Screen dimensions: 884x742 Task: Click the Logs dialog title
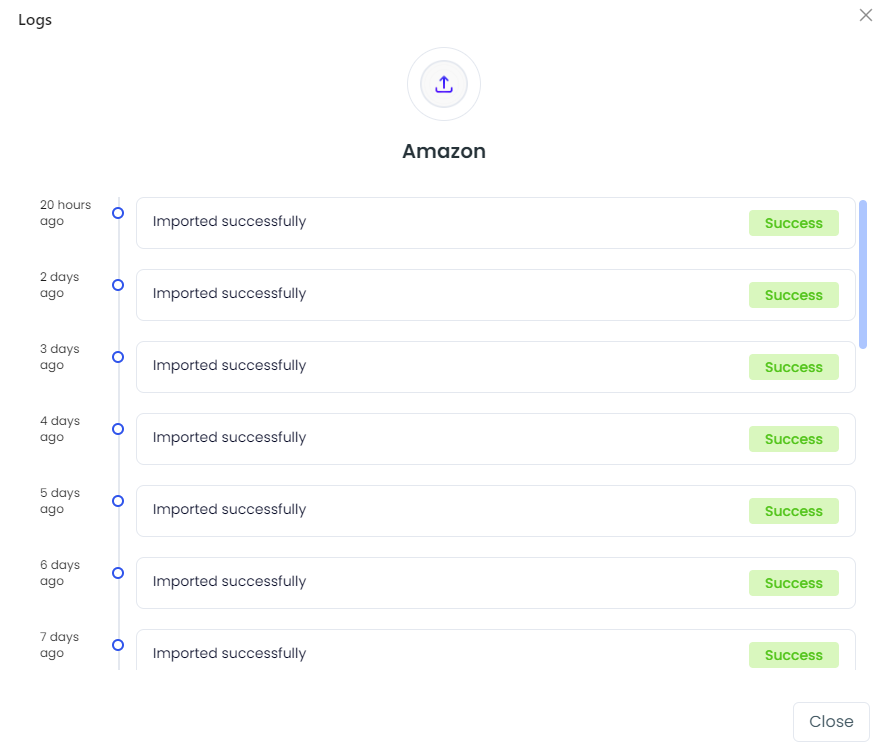point(35,20)
